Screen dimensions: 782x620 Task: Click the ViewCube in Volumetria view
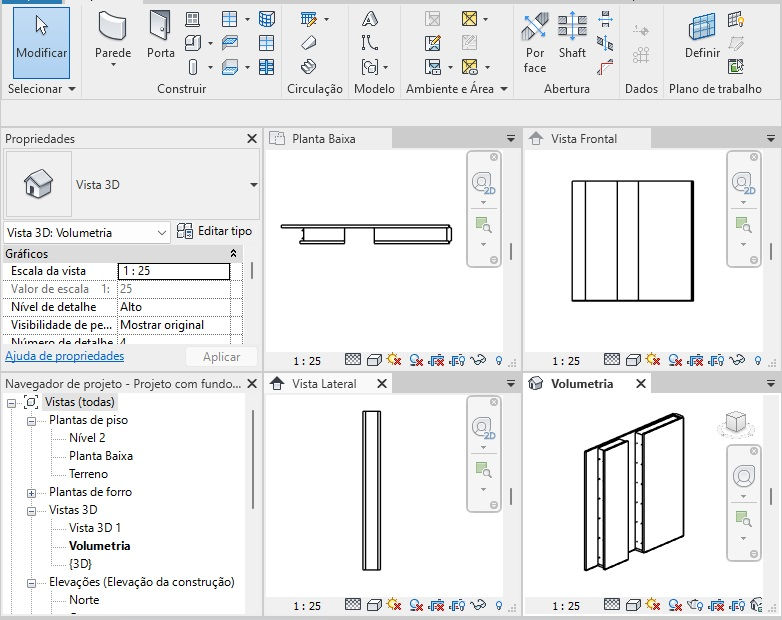coord(736,423)
